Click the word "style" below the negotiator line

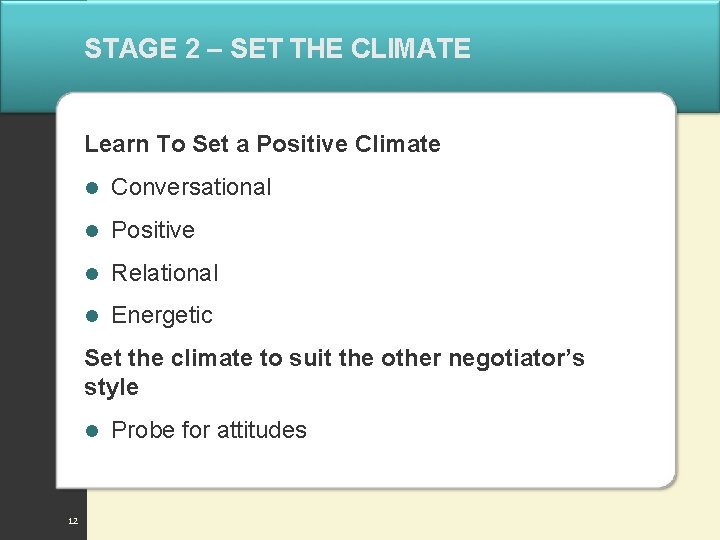111,387
